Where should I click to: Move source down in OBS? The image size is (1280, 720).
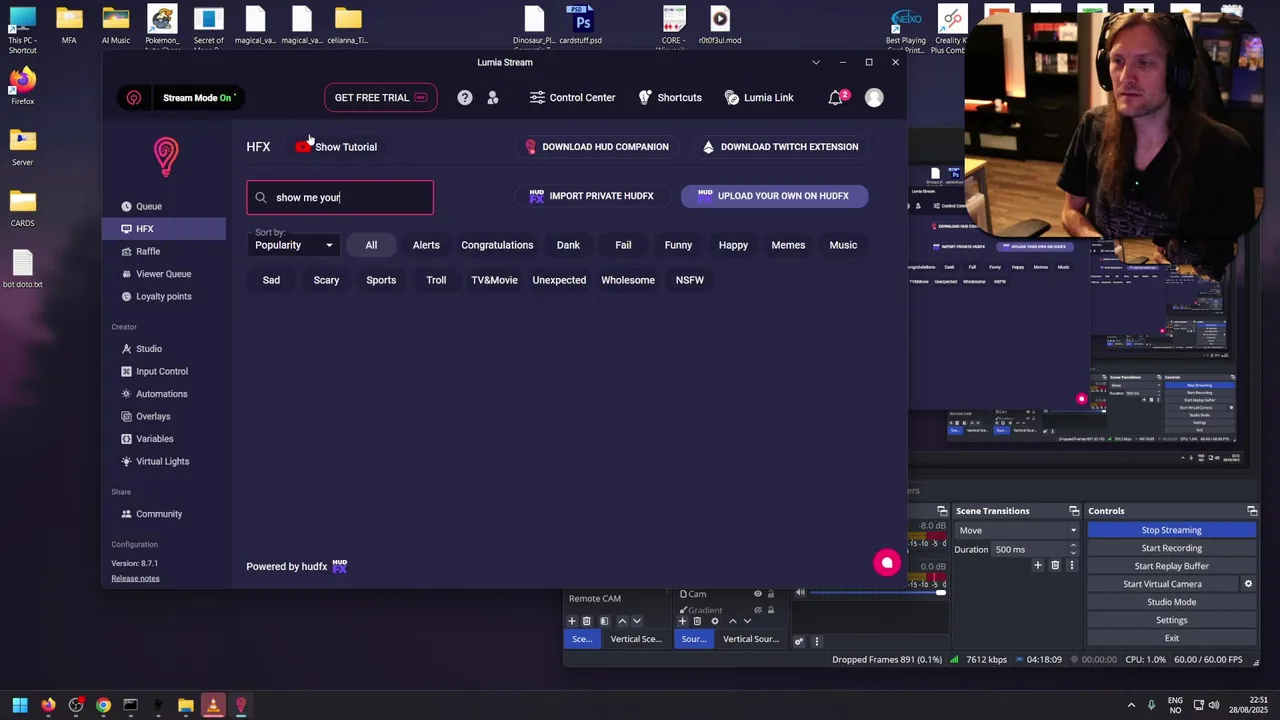pos(747,621)
